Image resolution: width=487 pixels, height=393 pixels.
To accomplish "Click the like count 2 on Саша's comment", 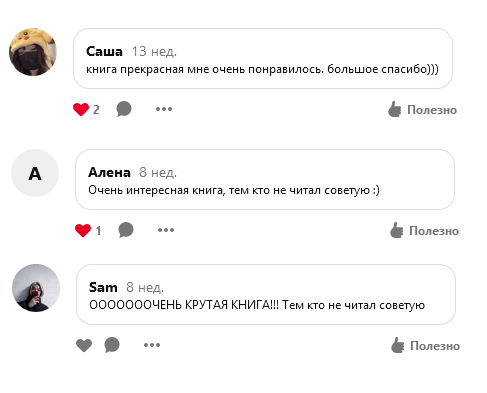I will point(96,110).
